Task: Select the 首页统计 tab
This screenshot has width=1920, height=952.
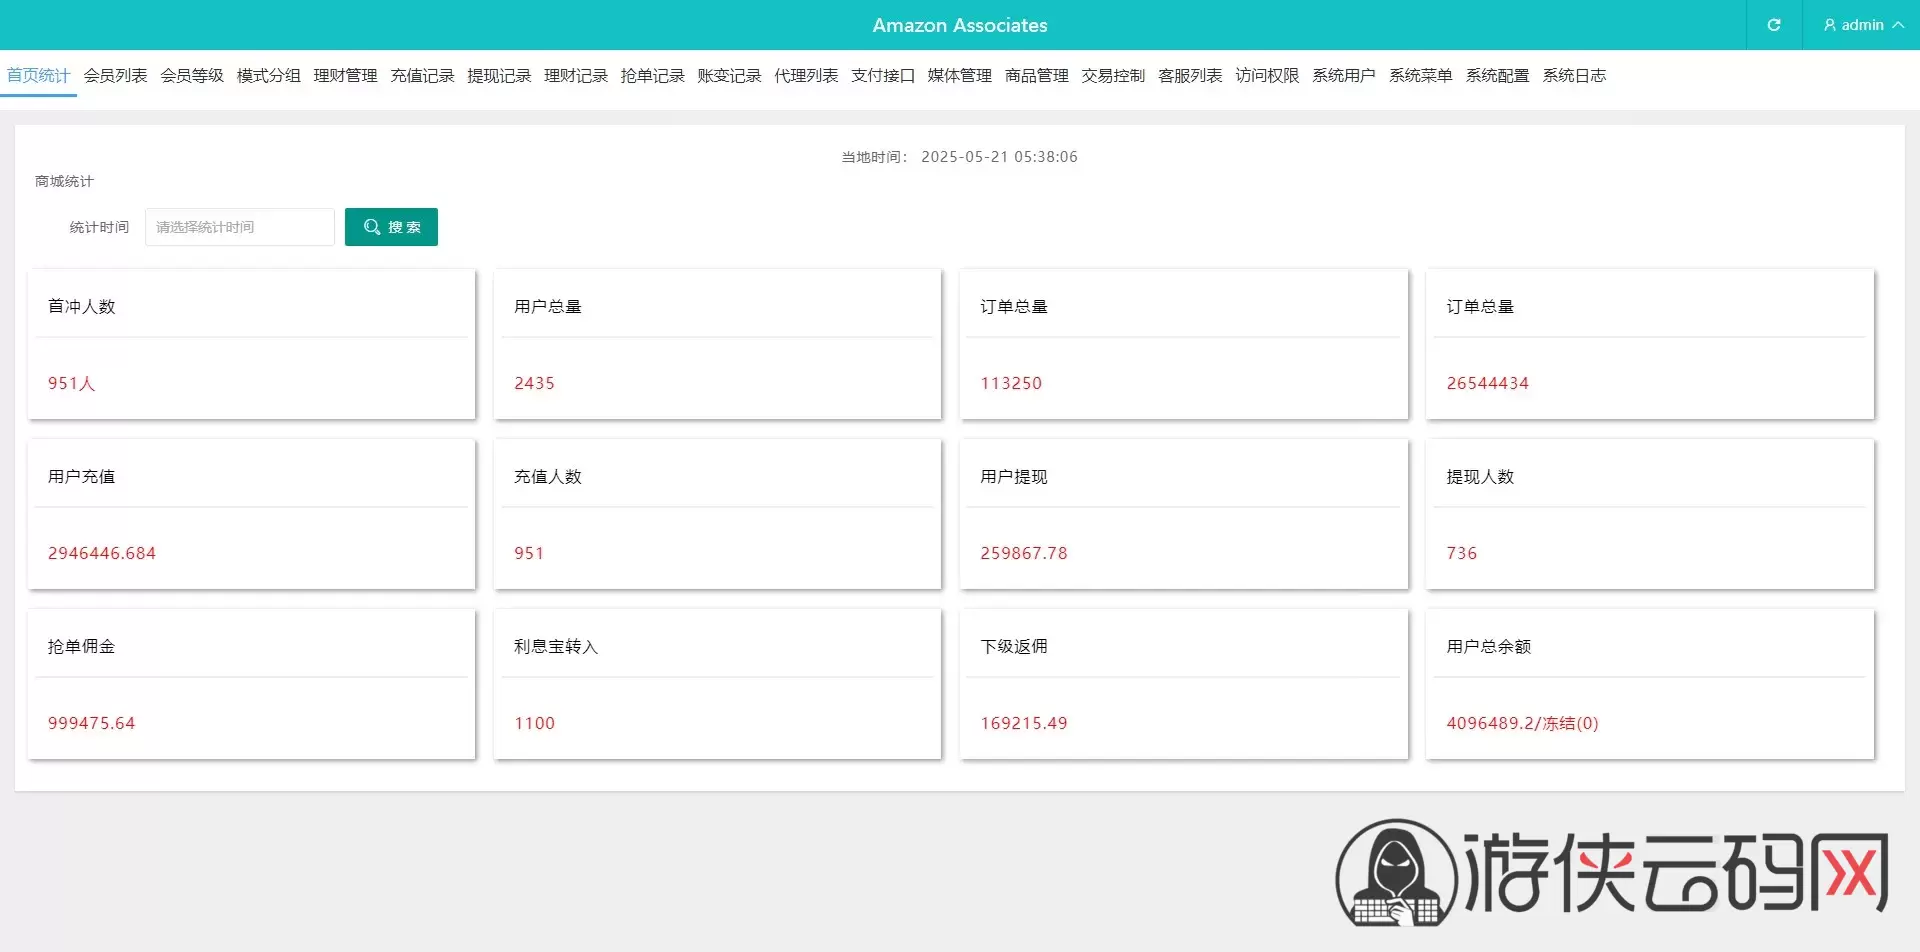Action: point(38,75)
